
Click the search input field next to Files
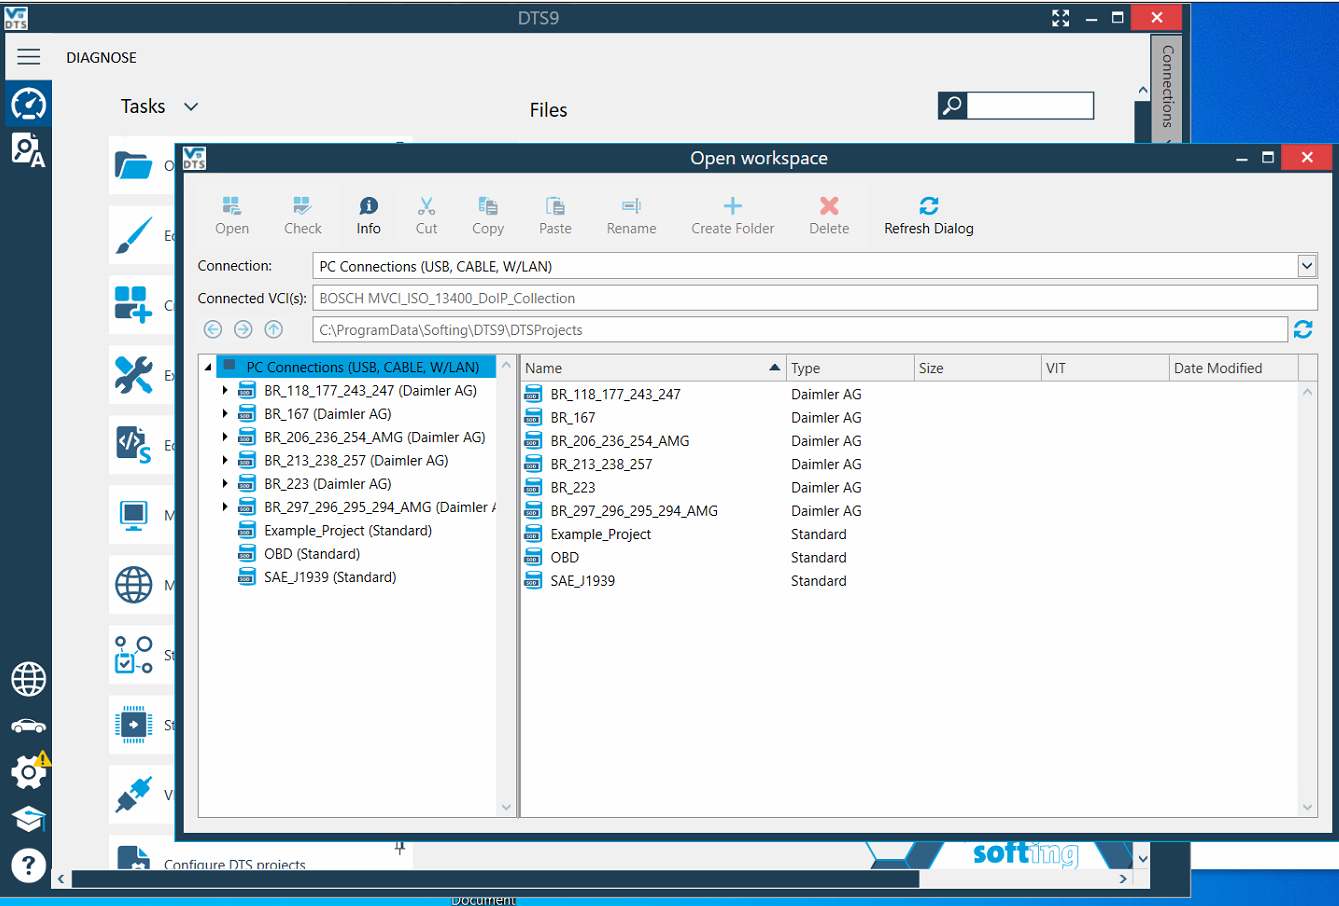(x=1030, y=105)
